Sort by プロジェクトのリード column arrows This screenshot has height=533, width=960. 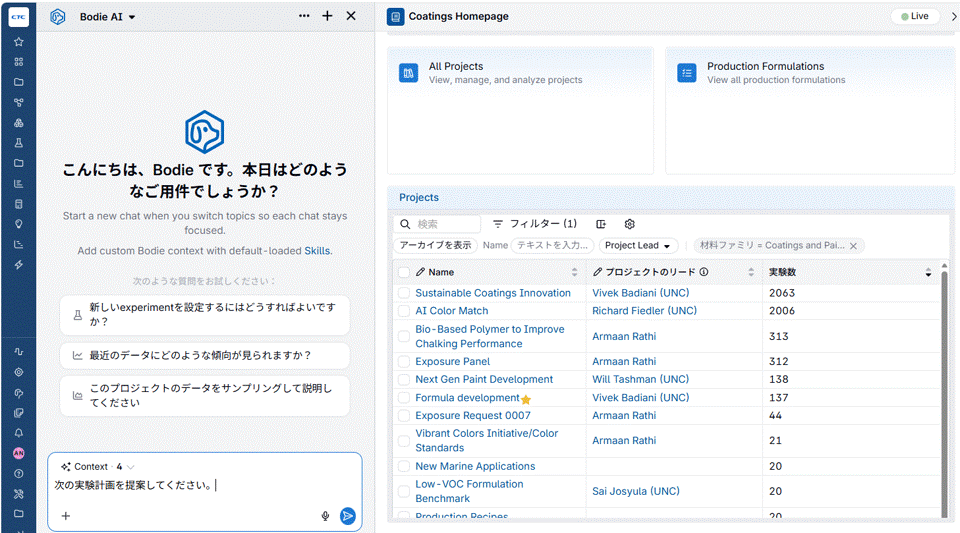(751, 272)
